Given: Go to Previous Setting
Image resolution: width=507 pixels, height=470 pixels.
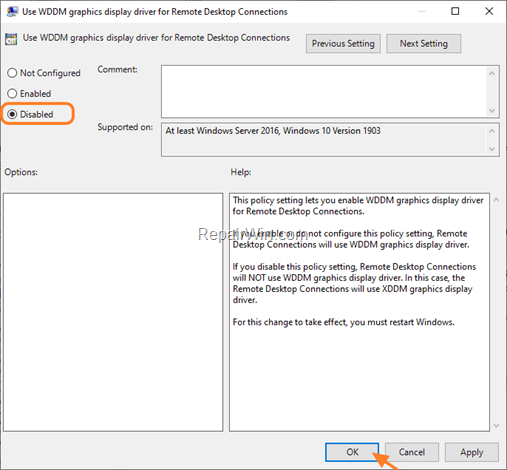Looking at the screenshot, I should click(x=343, y=43).
